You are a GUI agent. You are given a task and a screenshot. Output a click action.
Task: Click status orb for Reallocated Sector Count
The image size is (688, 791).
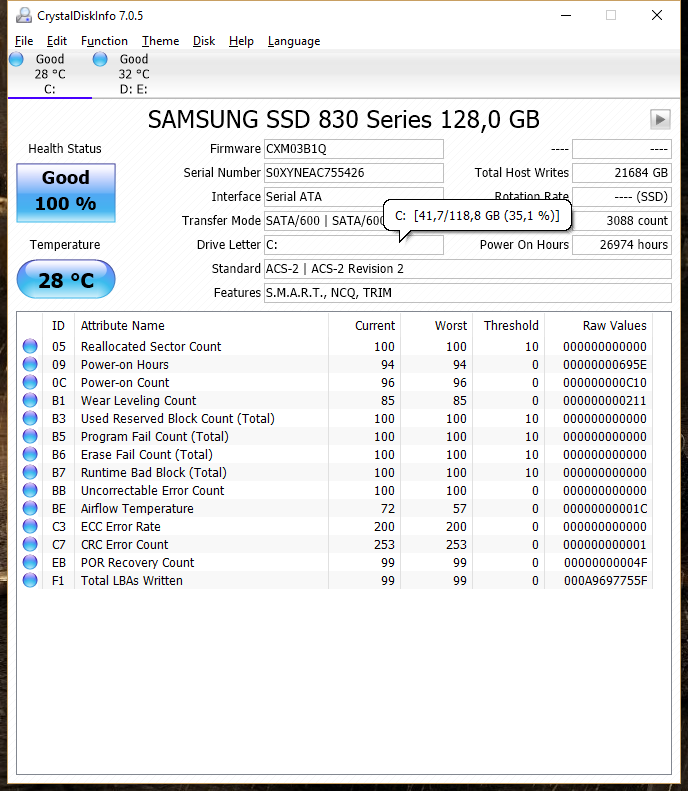(x=30, y=346)
